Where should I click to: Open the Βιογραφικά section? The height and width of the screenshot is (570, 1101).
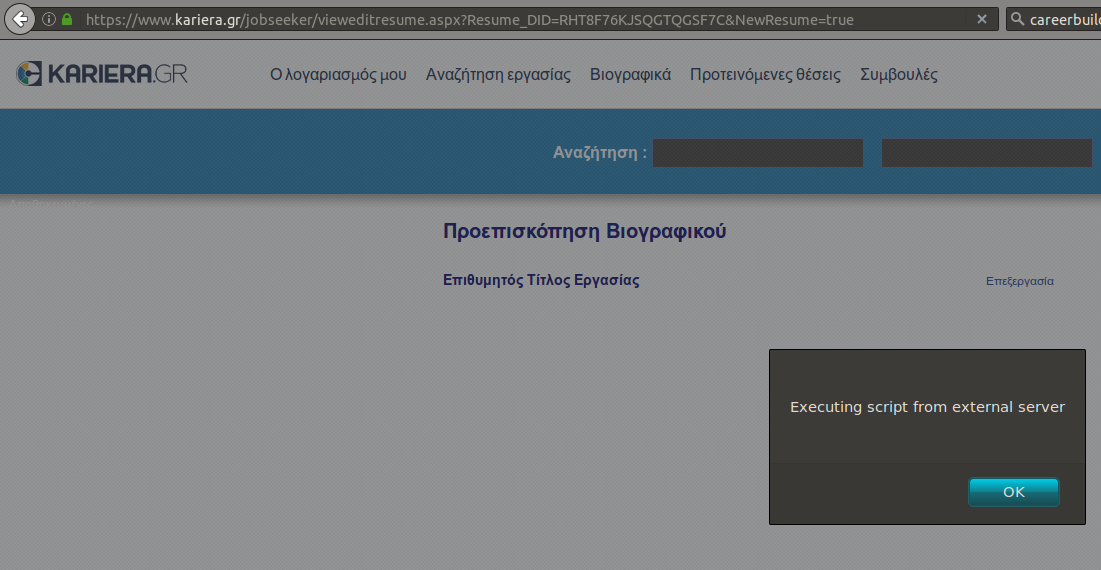click(630, 75)
